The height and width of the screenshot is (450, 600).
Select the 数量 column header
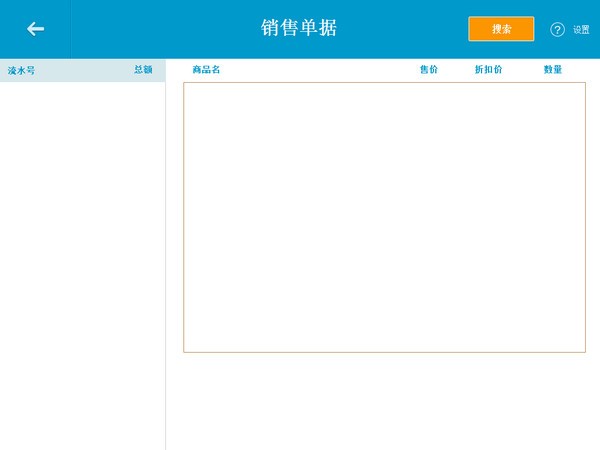point(553,70)
